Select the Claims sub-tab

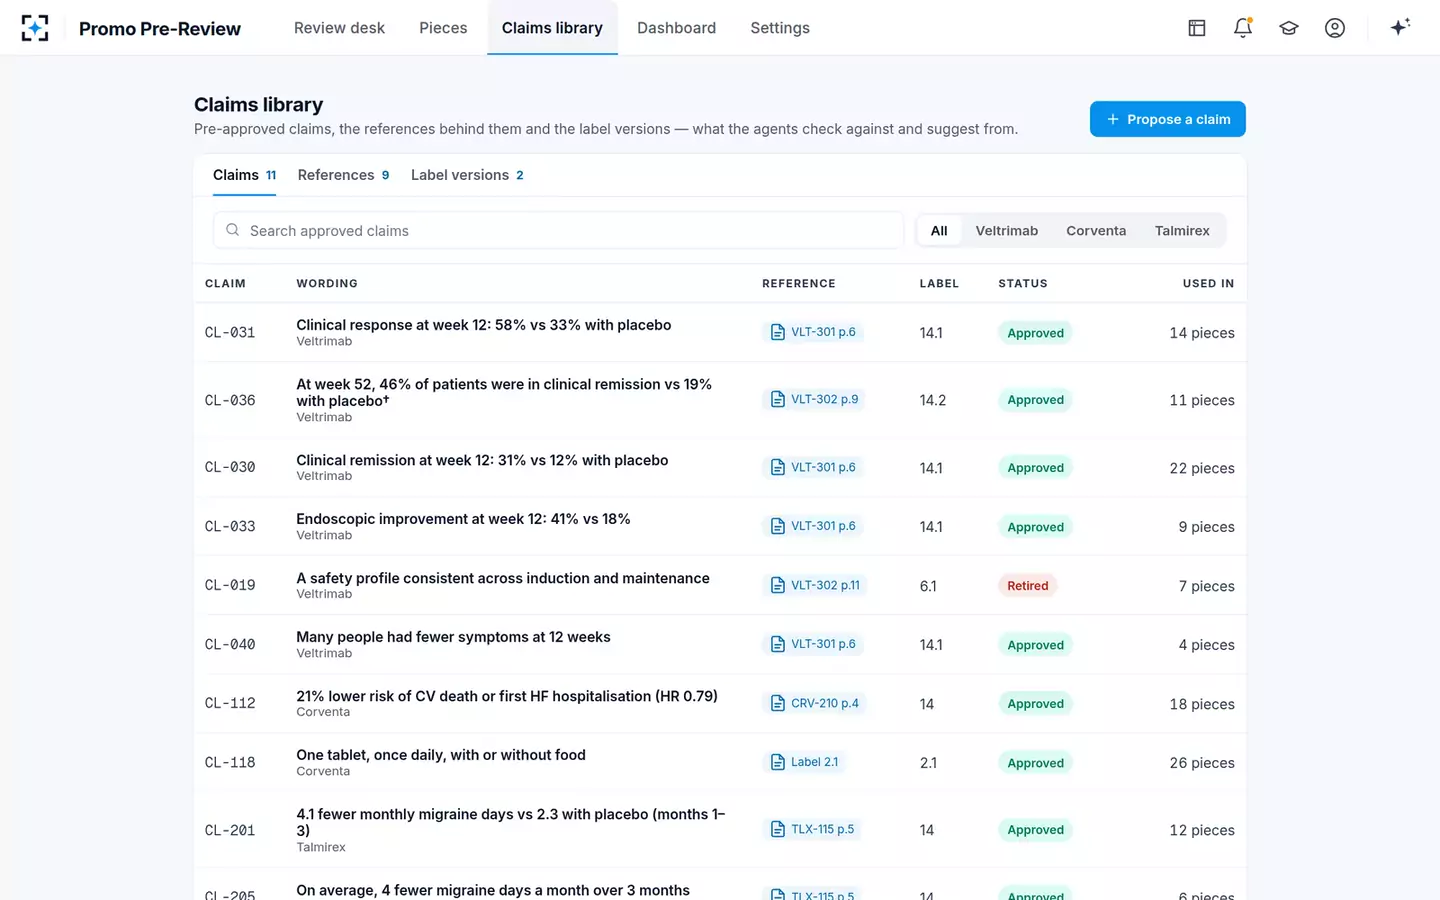tap(244, 175)
